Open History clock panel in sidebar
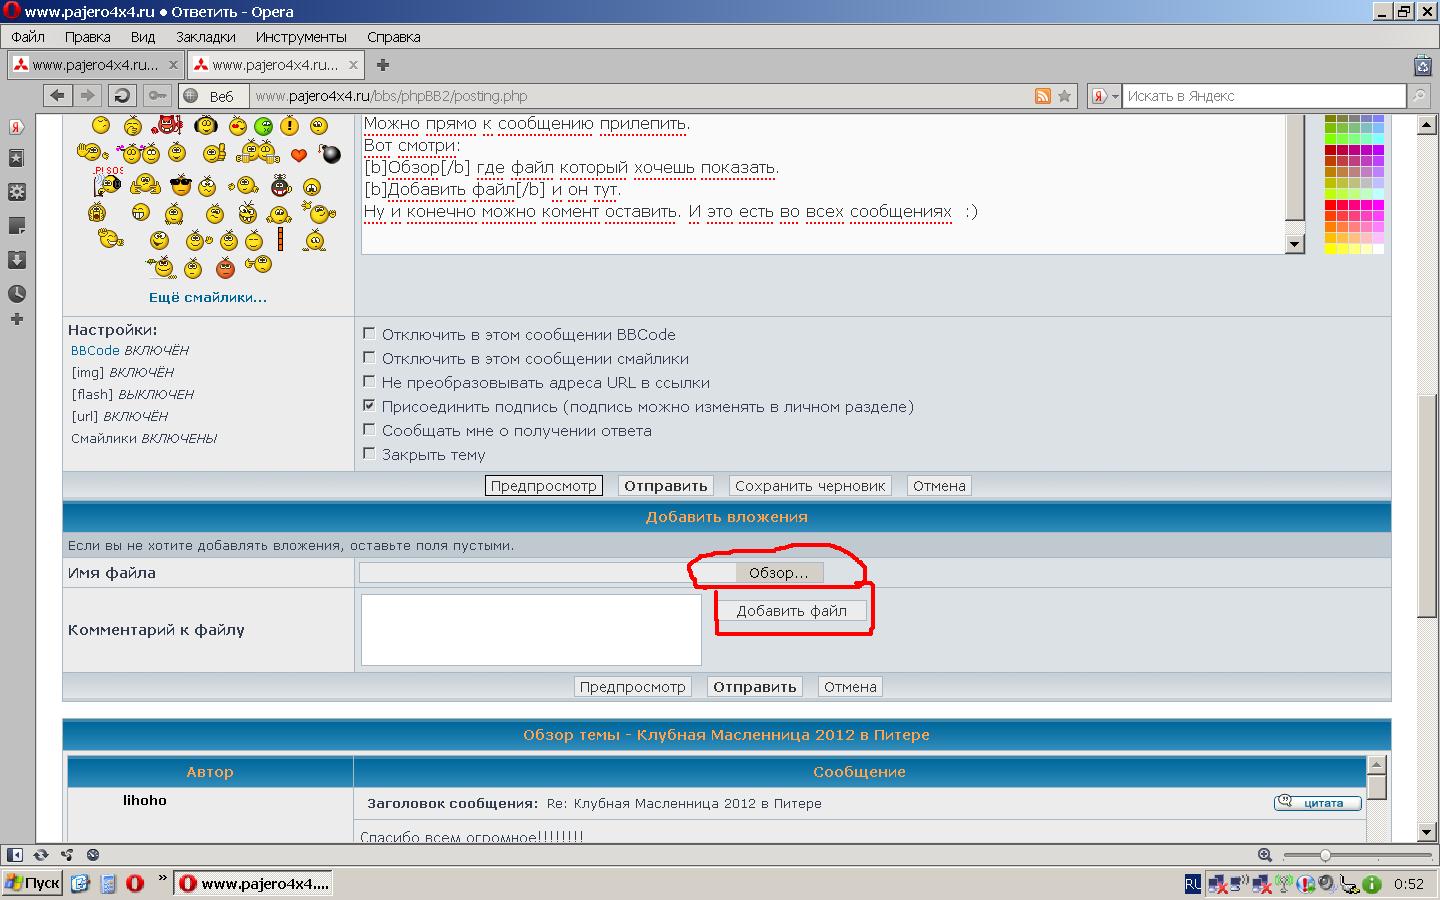The image size is (1440, 900). (17, 294)
